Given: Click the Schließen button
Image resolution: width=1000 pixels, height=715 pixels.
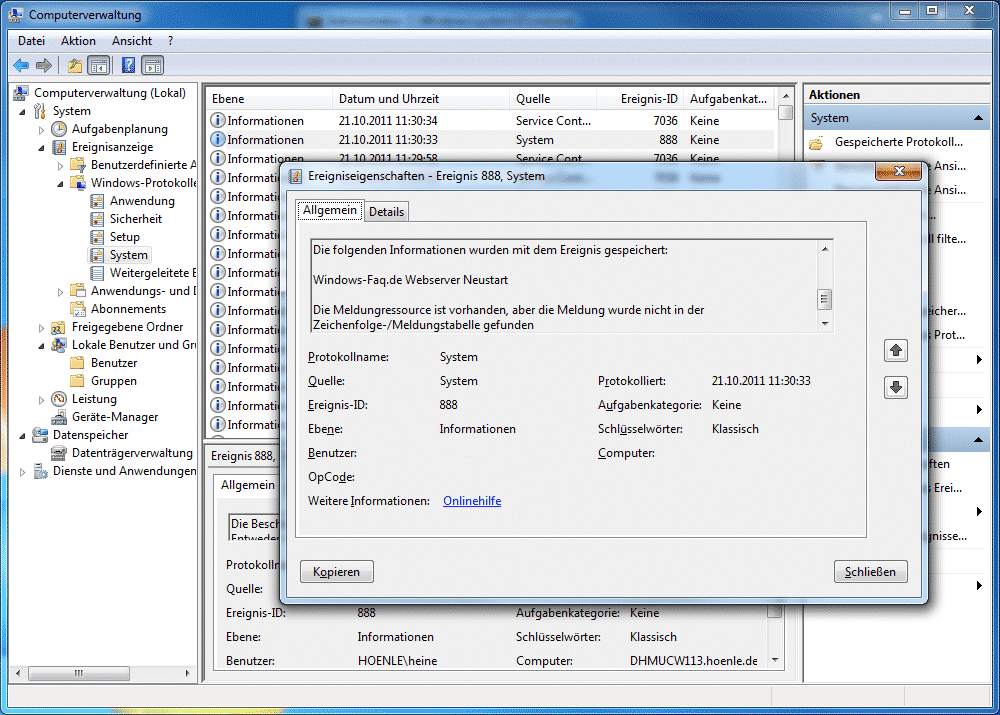Looking at the screenshot, I should tap(871, 572).
